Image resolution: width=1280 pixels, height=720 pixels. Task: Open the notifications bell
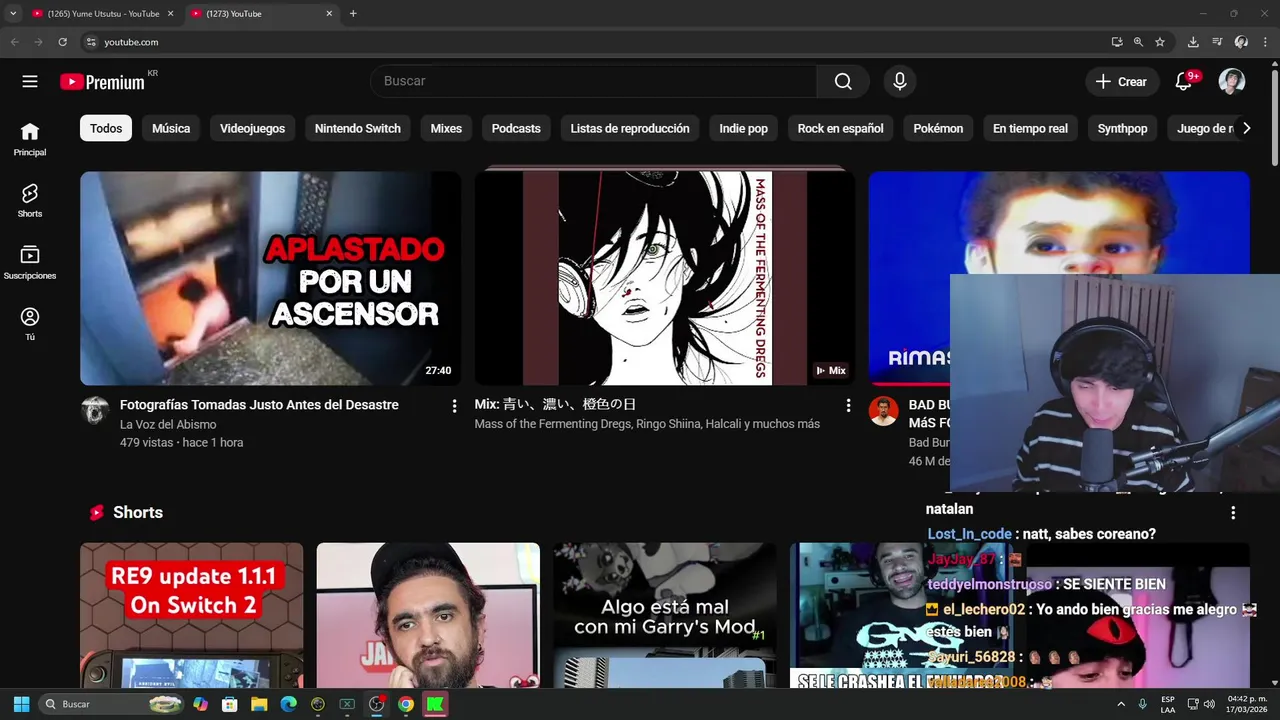1184,82
